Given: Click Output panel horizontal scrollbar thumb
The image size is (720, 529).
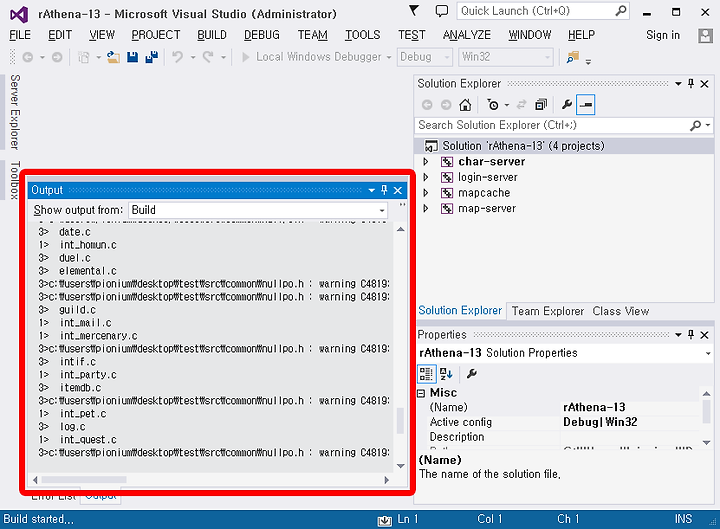Looking at the screenshot, I should click(84, 480).
